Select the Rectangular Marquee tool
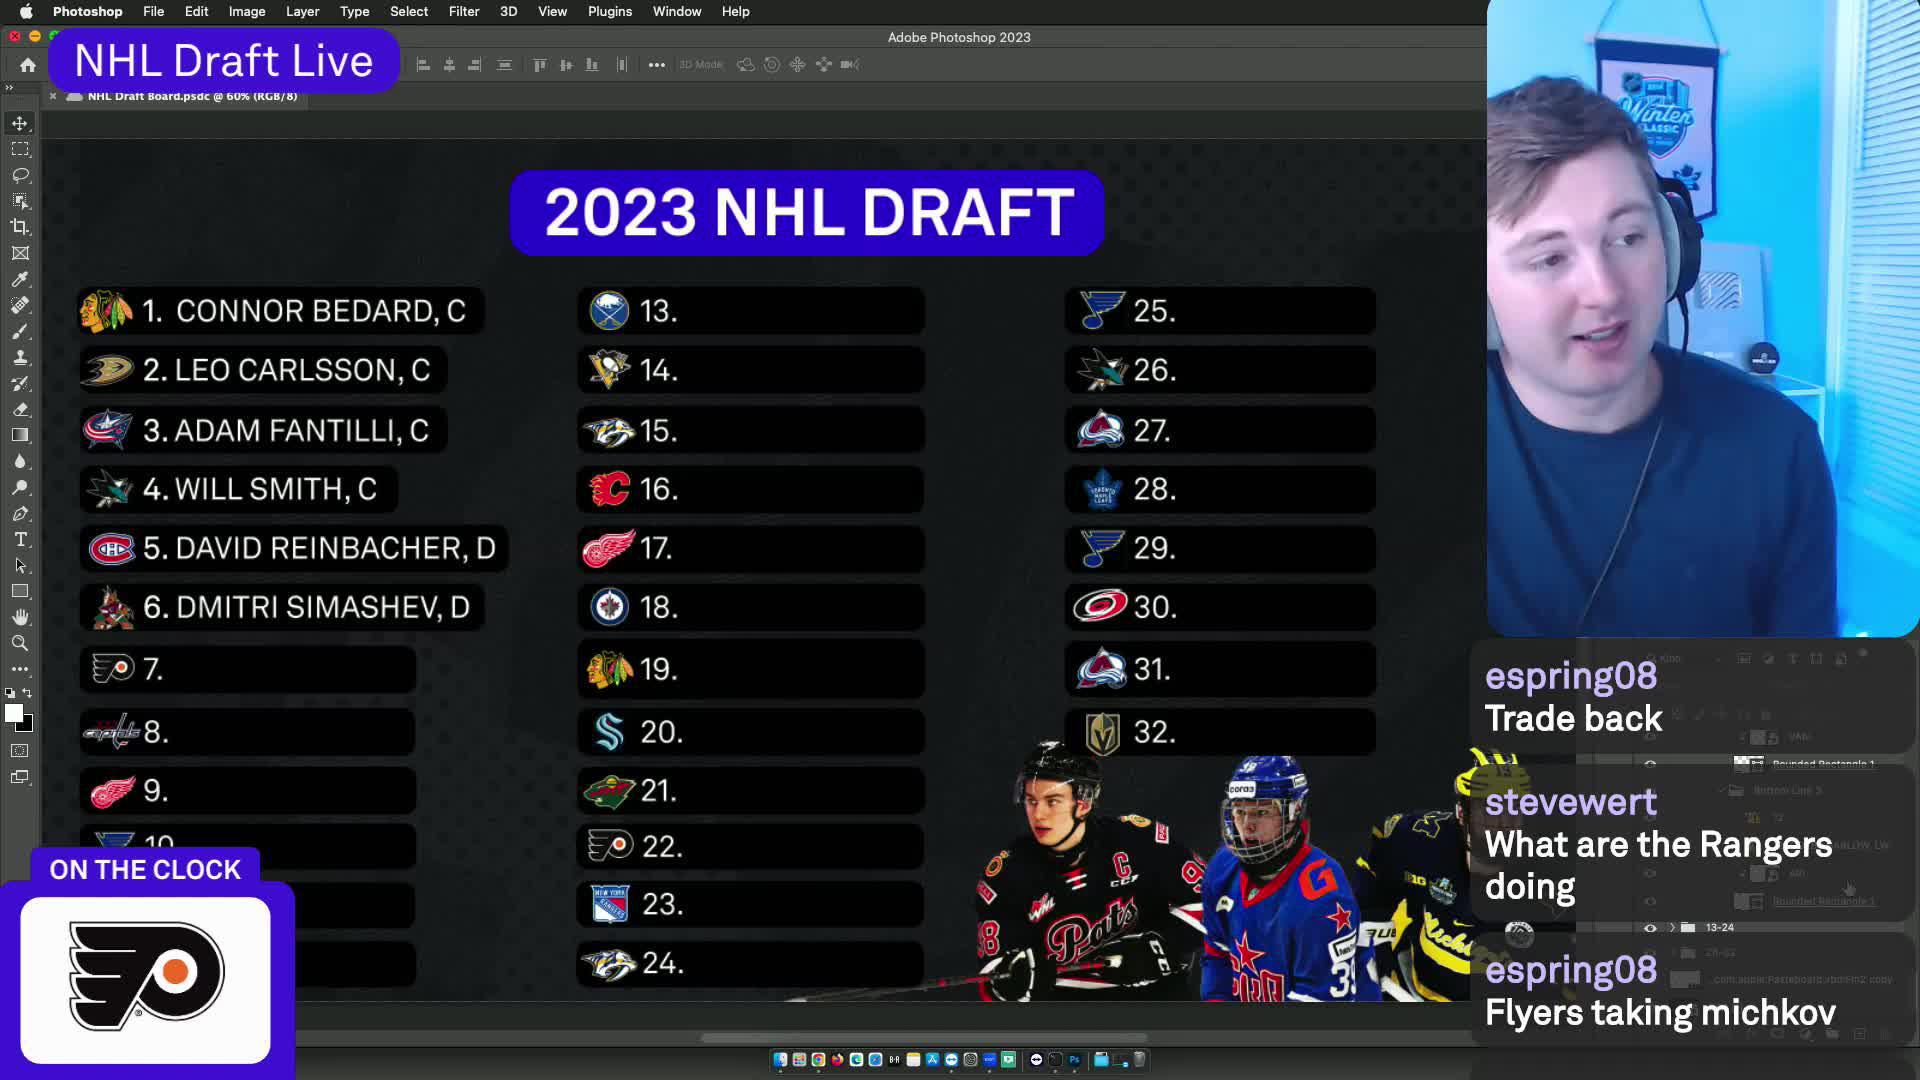 pos(20,149)
